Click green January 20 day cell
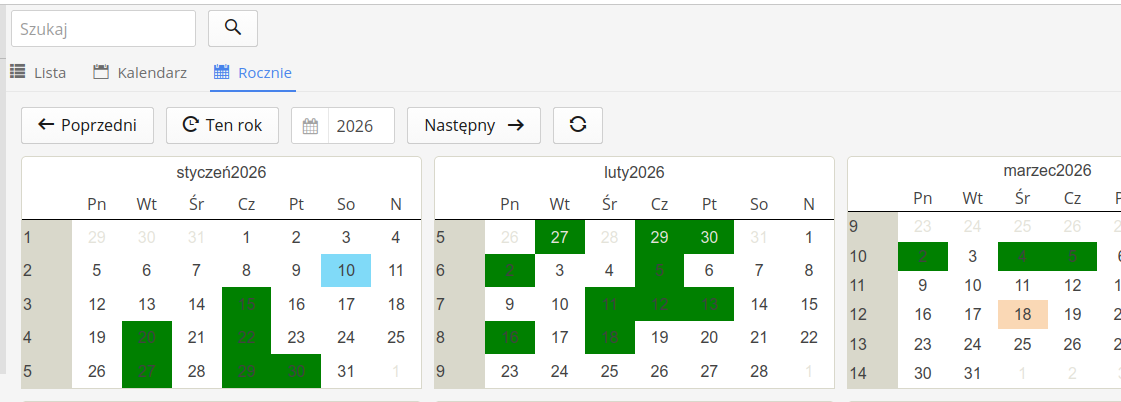This screenshot has width=1121, height=402. click(146, 338)
